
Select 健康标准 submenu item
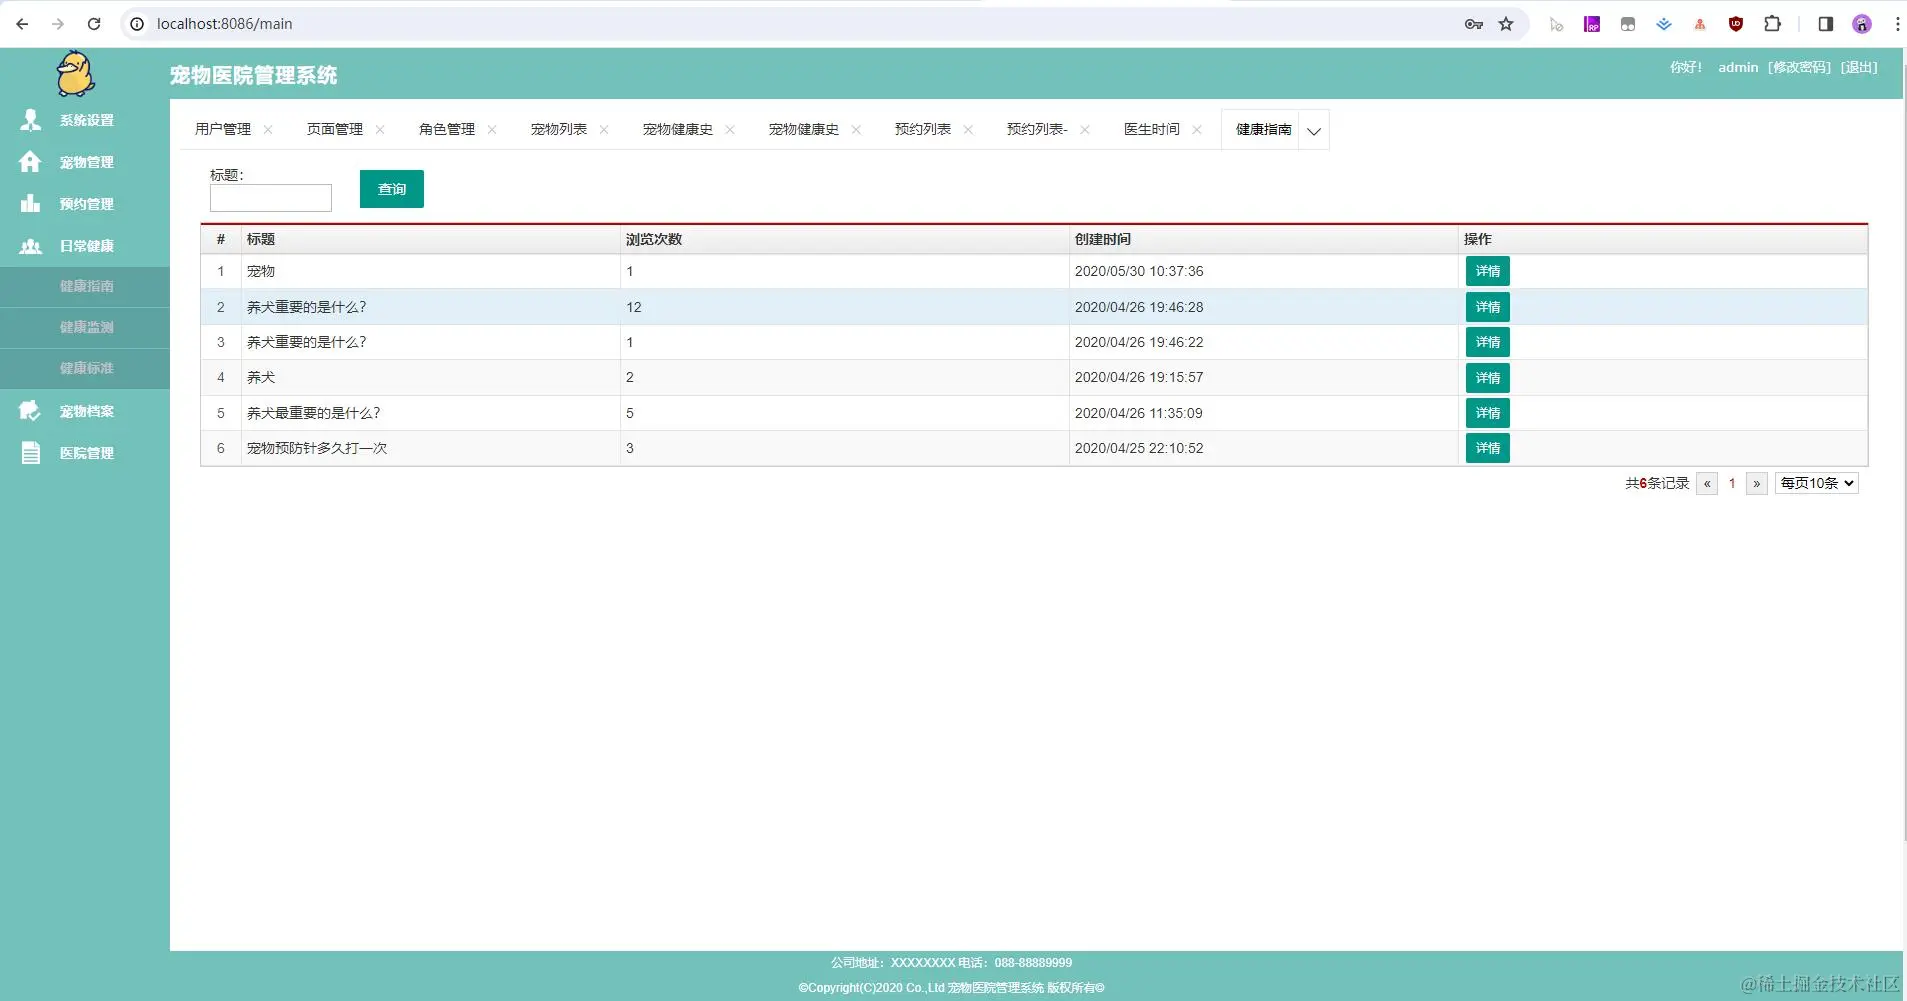tap(85, 368)
